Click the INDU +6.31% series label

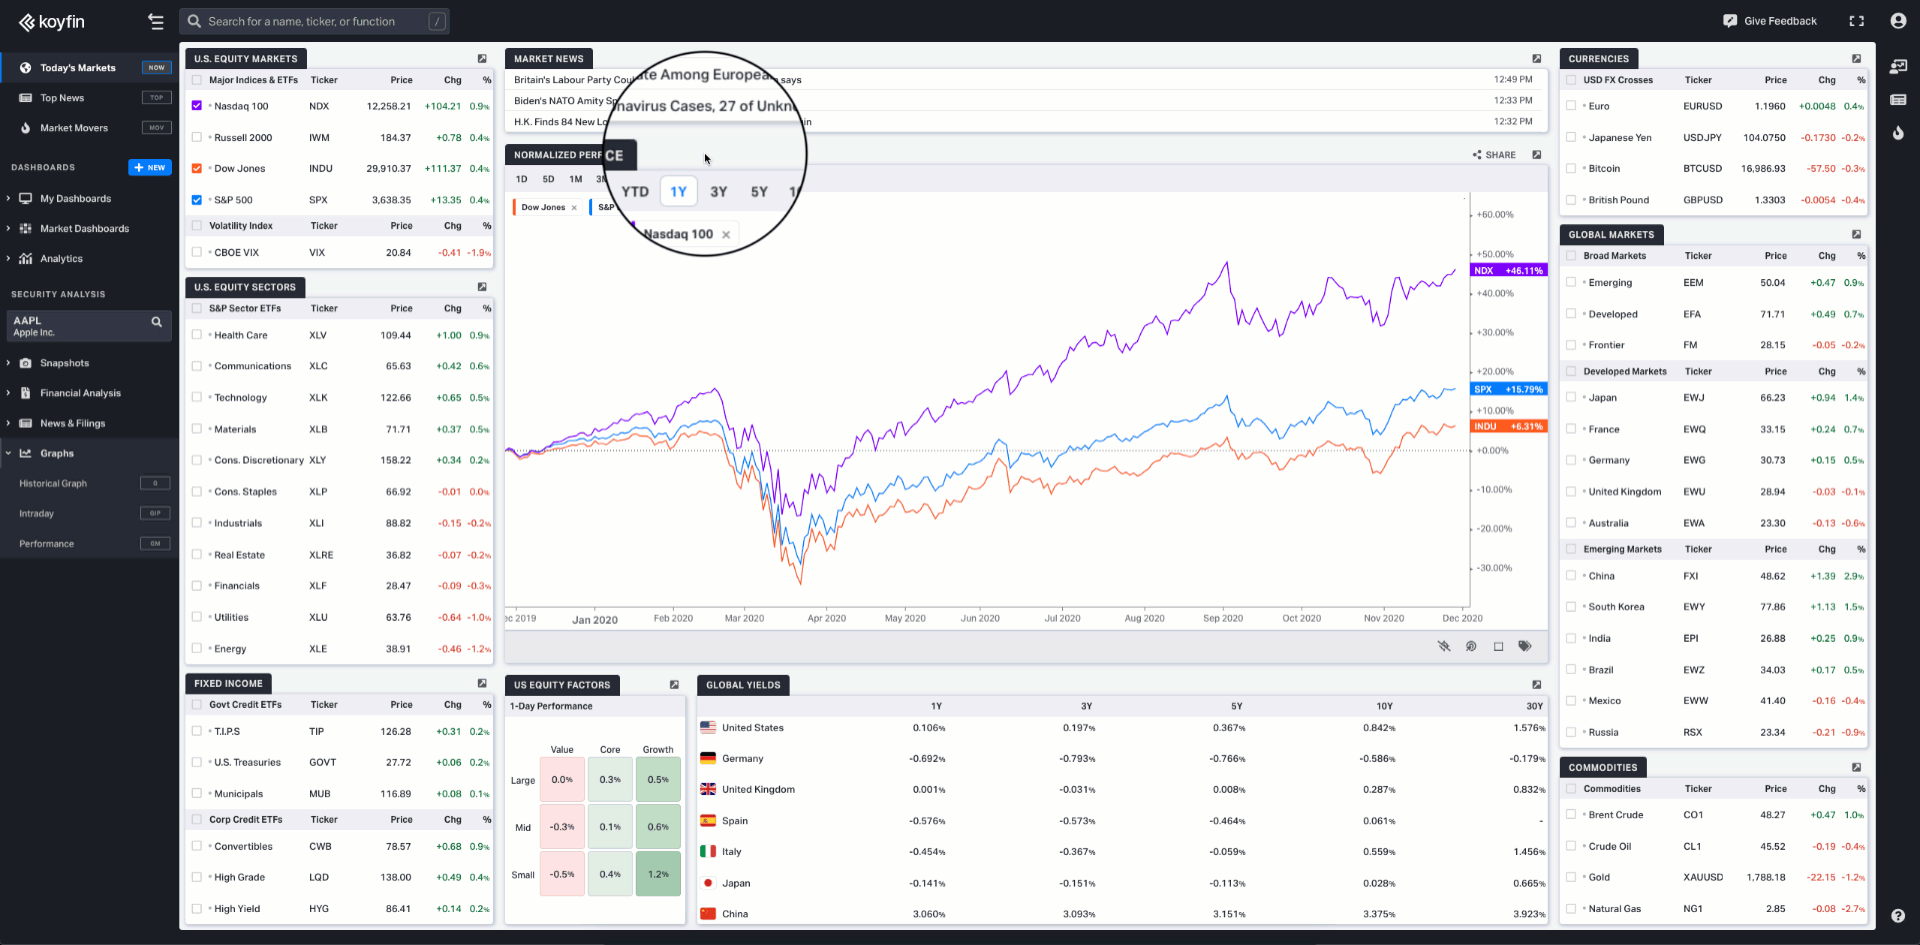click(x=1509, y=427)
